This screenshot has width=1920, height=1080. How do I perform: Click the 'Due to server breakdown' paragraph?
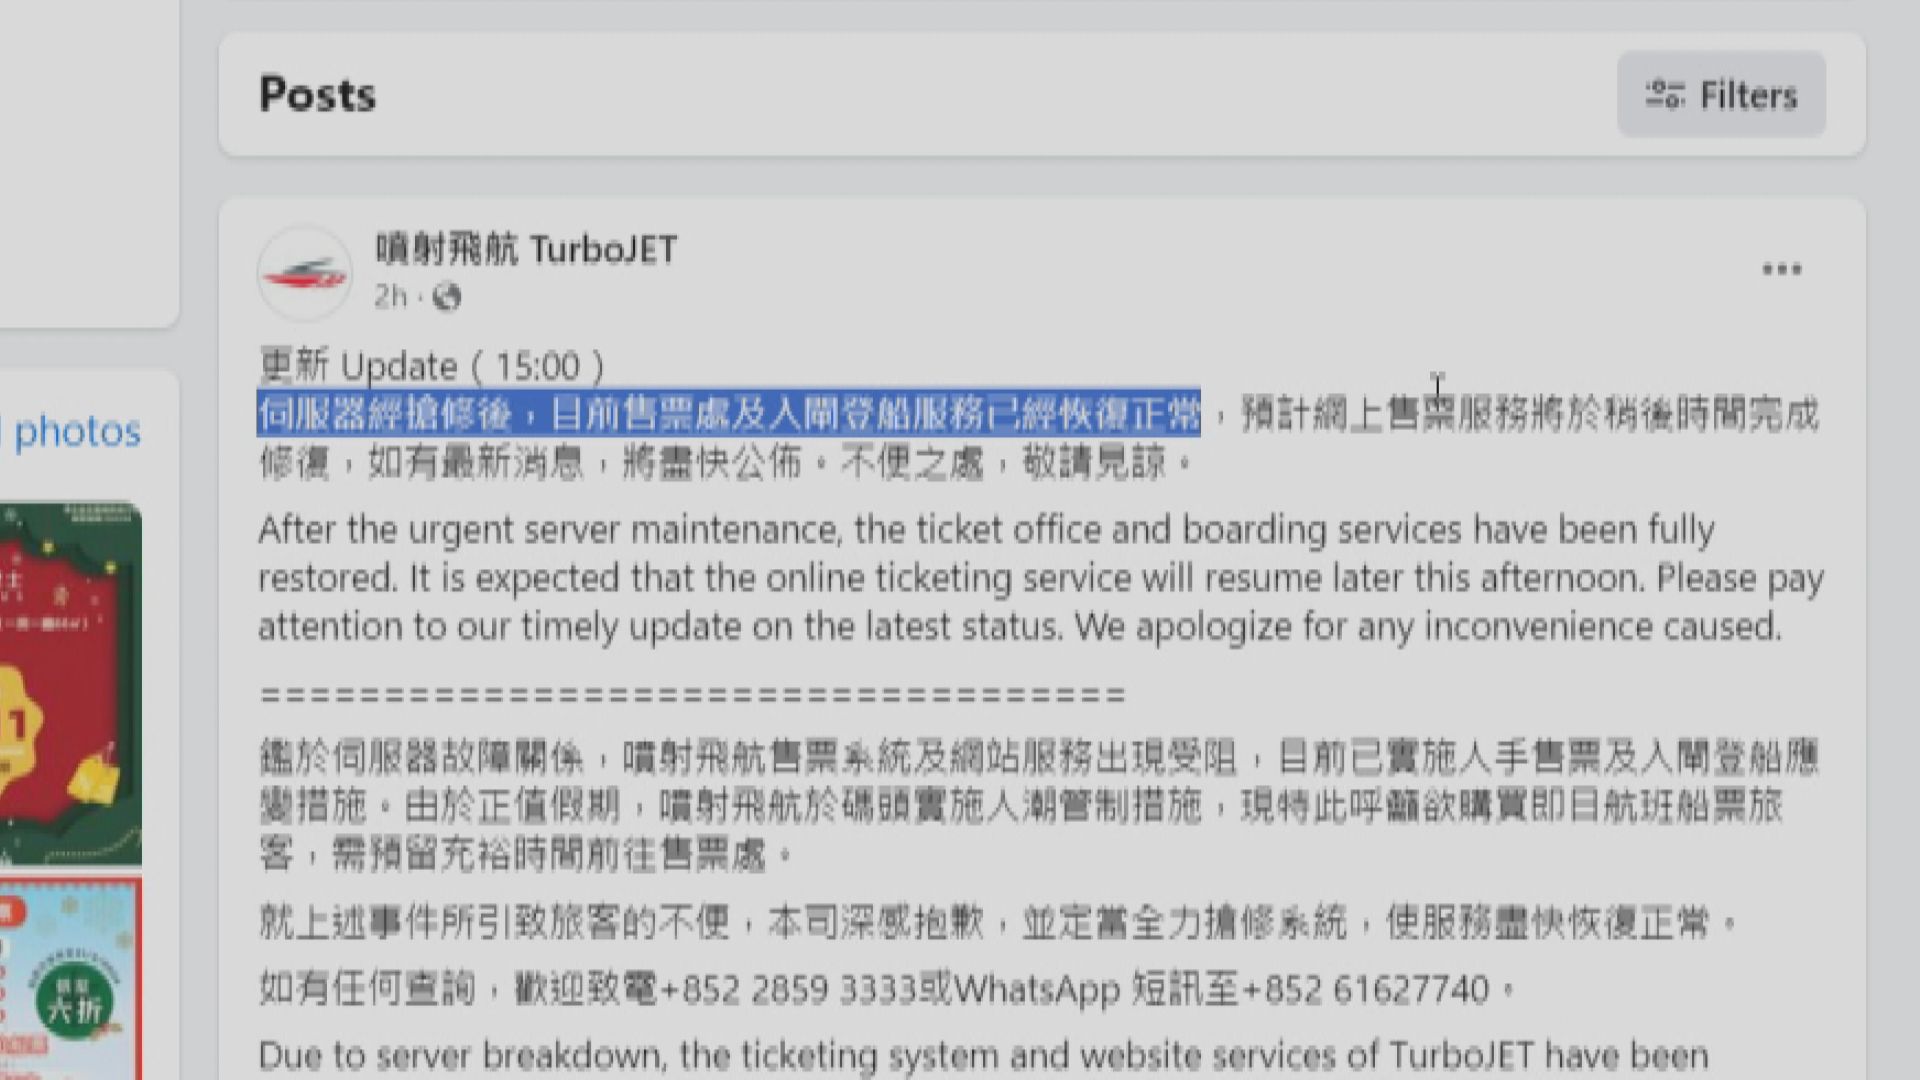click(x=984, y=1056)
